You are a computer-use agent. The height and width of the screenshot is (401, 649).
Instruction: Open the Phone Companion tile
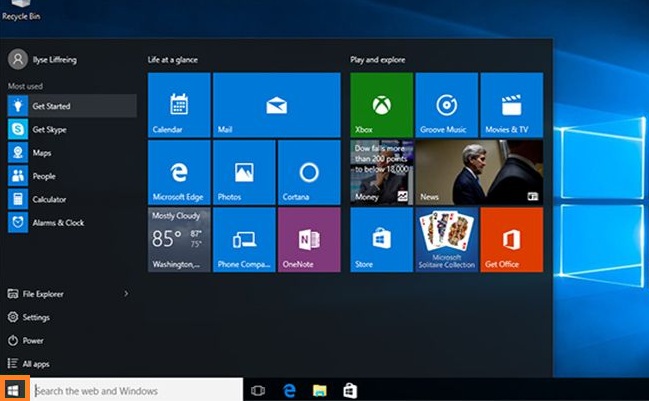click(244, 240)
